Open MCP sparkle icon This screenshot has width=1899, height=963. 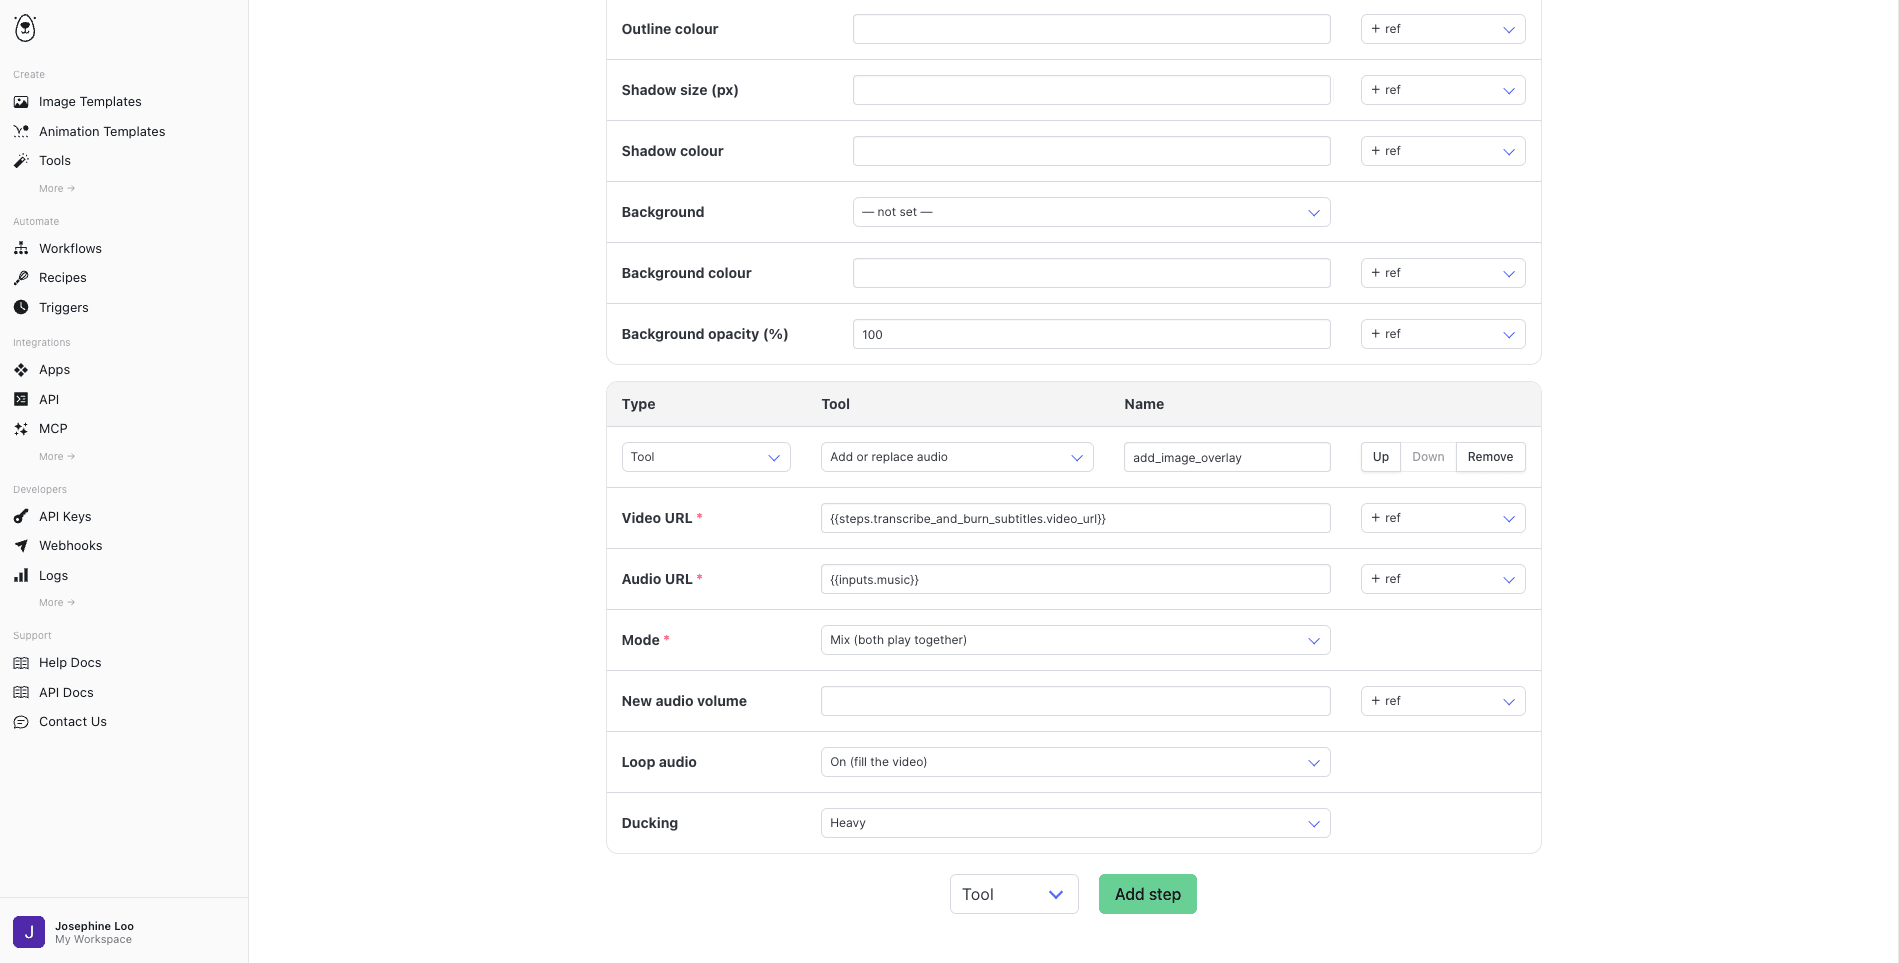click(21, 429)
